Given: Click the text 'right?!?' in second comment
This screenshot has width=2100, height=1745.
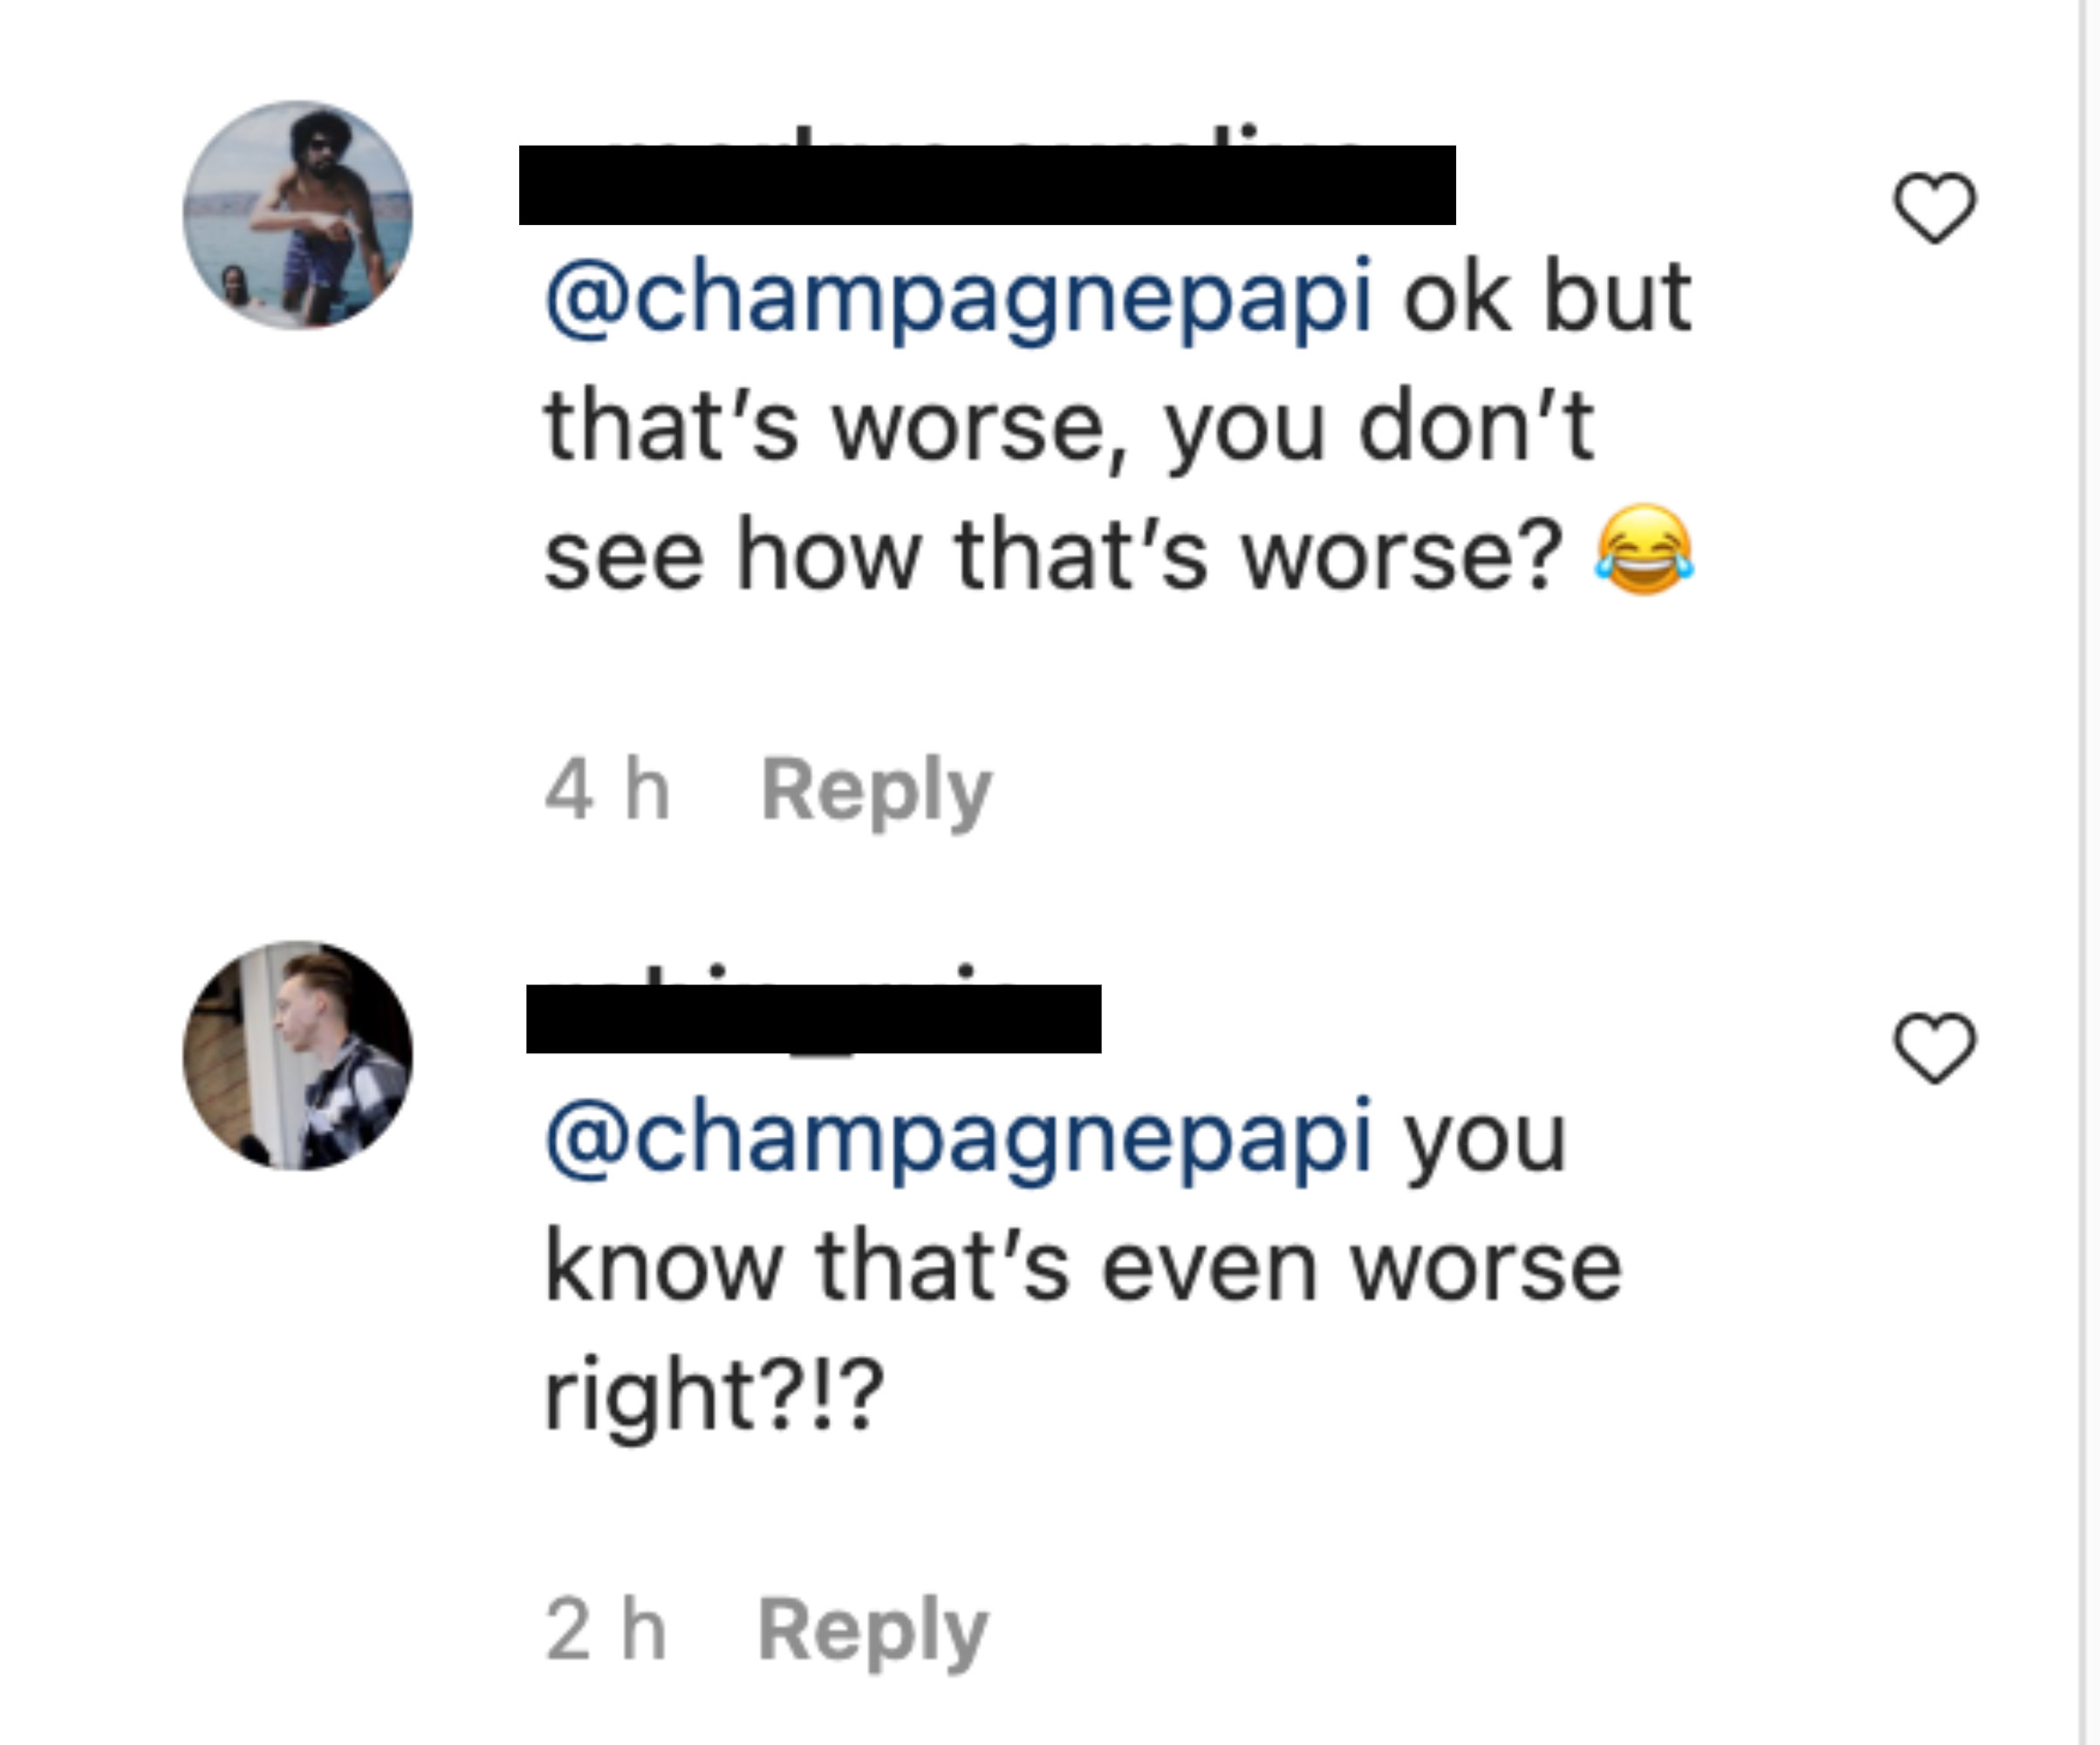Looking at the screenshot, I should (714, 1397).
